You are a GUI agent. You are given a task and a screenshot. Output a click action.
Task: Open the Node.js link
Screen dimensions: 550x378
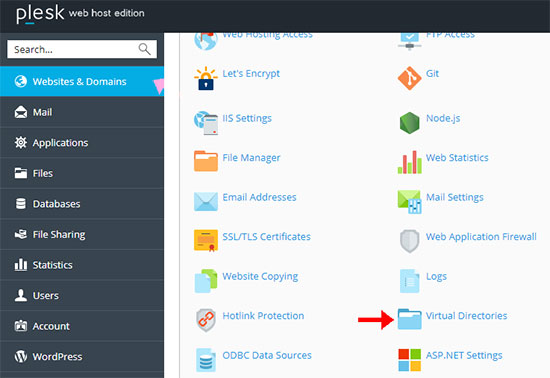click(443, 118)
